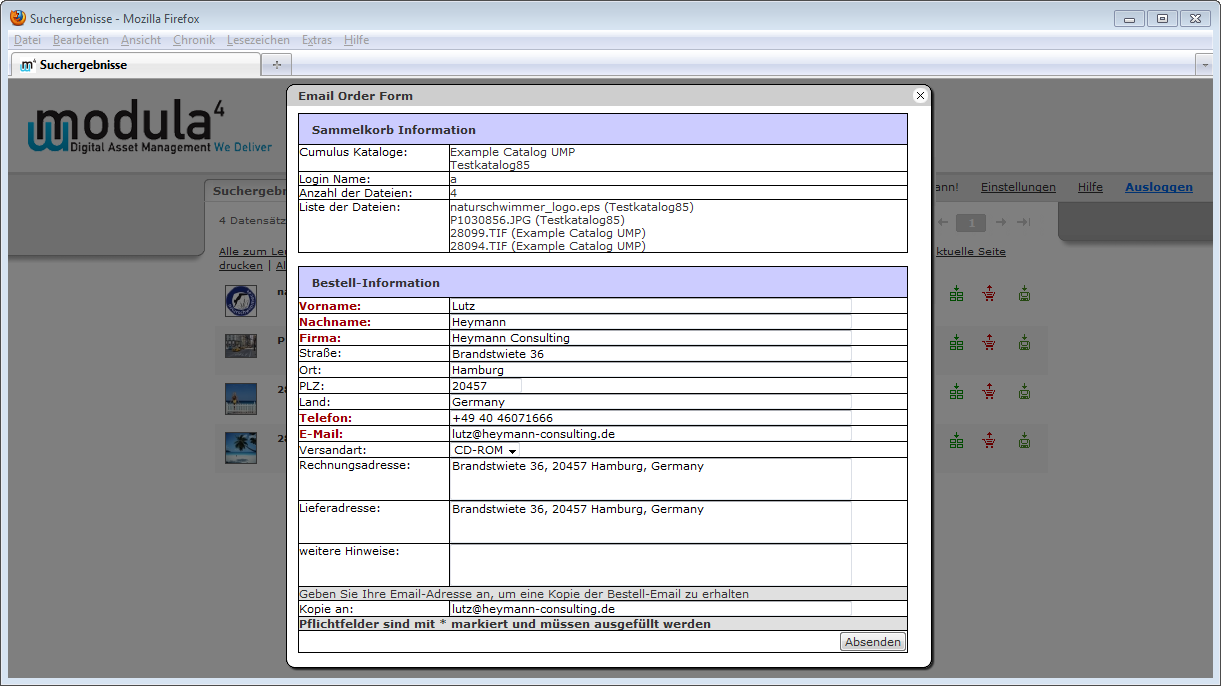Open the Ansicht menu
Image resolution: width=1221 pixels, height=686 pixels.
[x=141, y=40]
